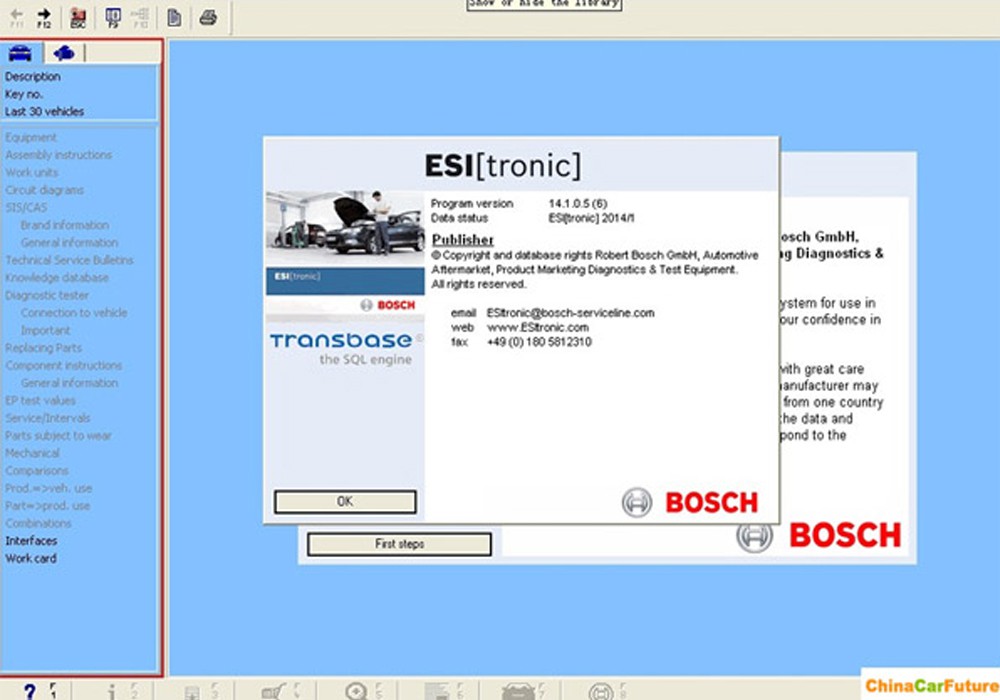Click the forward arrow F12 toolbar icon
Viewport: 1000px width, 700px height.
pyautogui.click(x=43, y=17)
